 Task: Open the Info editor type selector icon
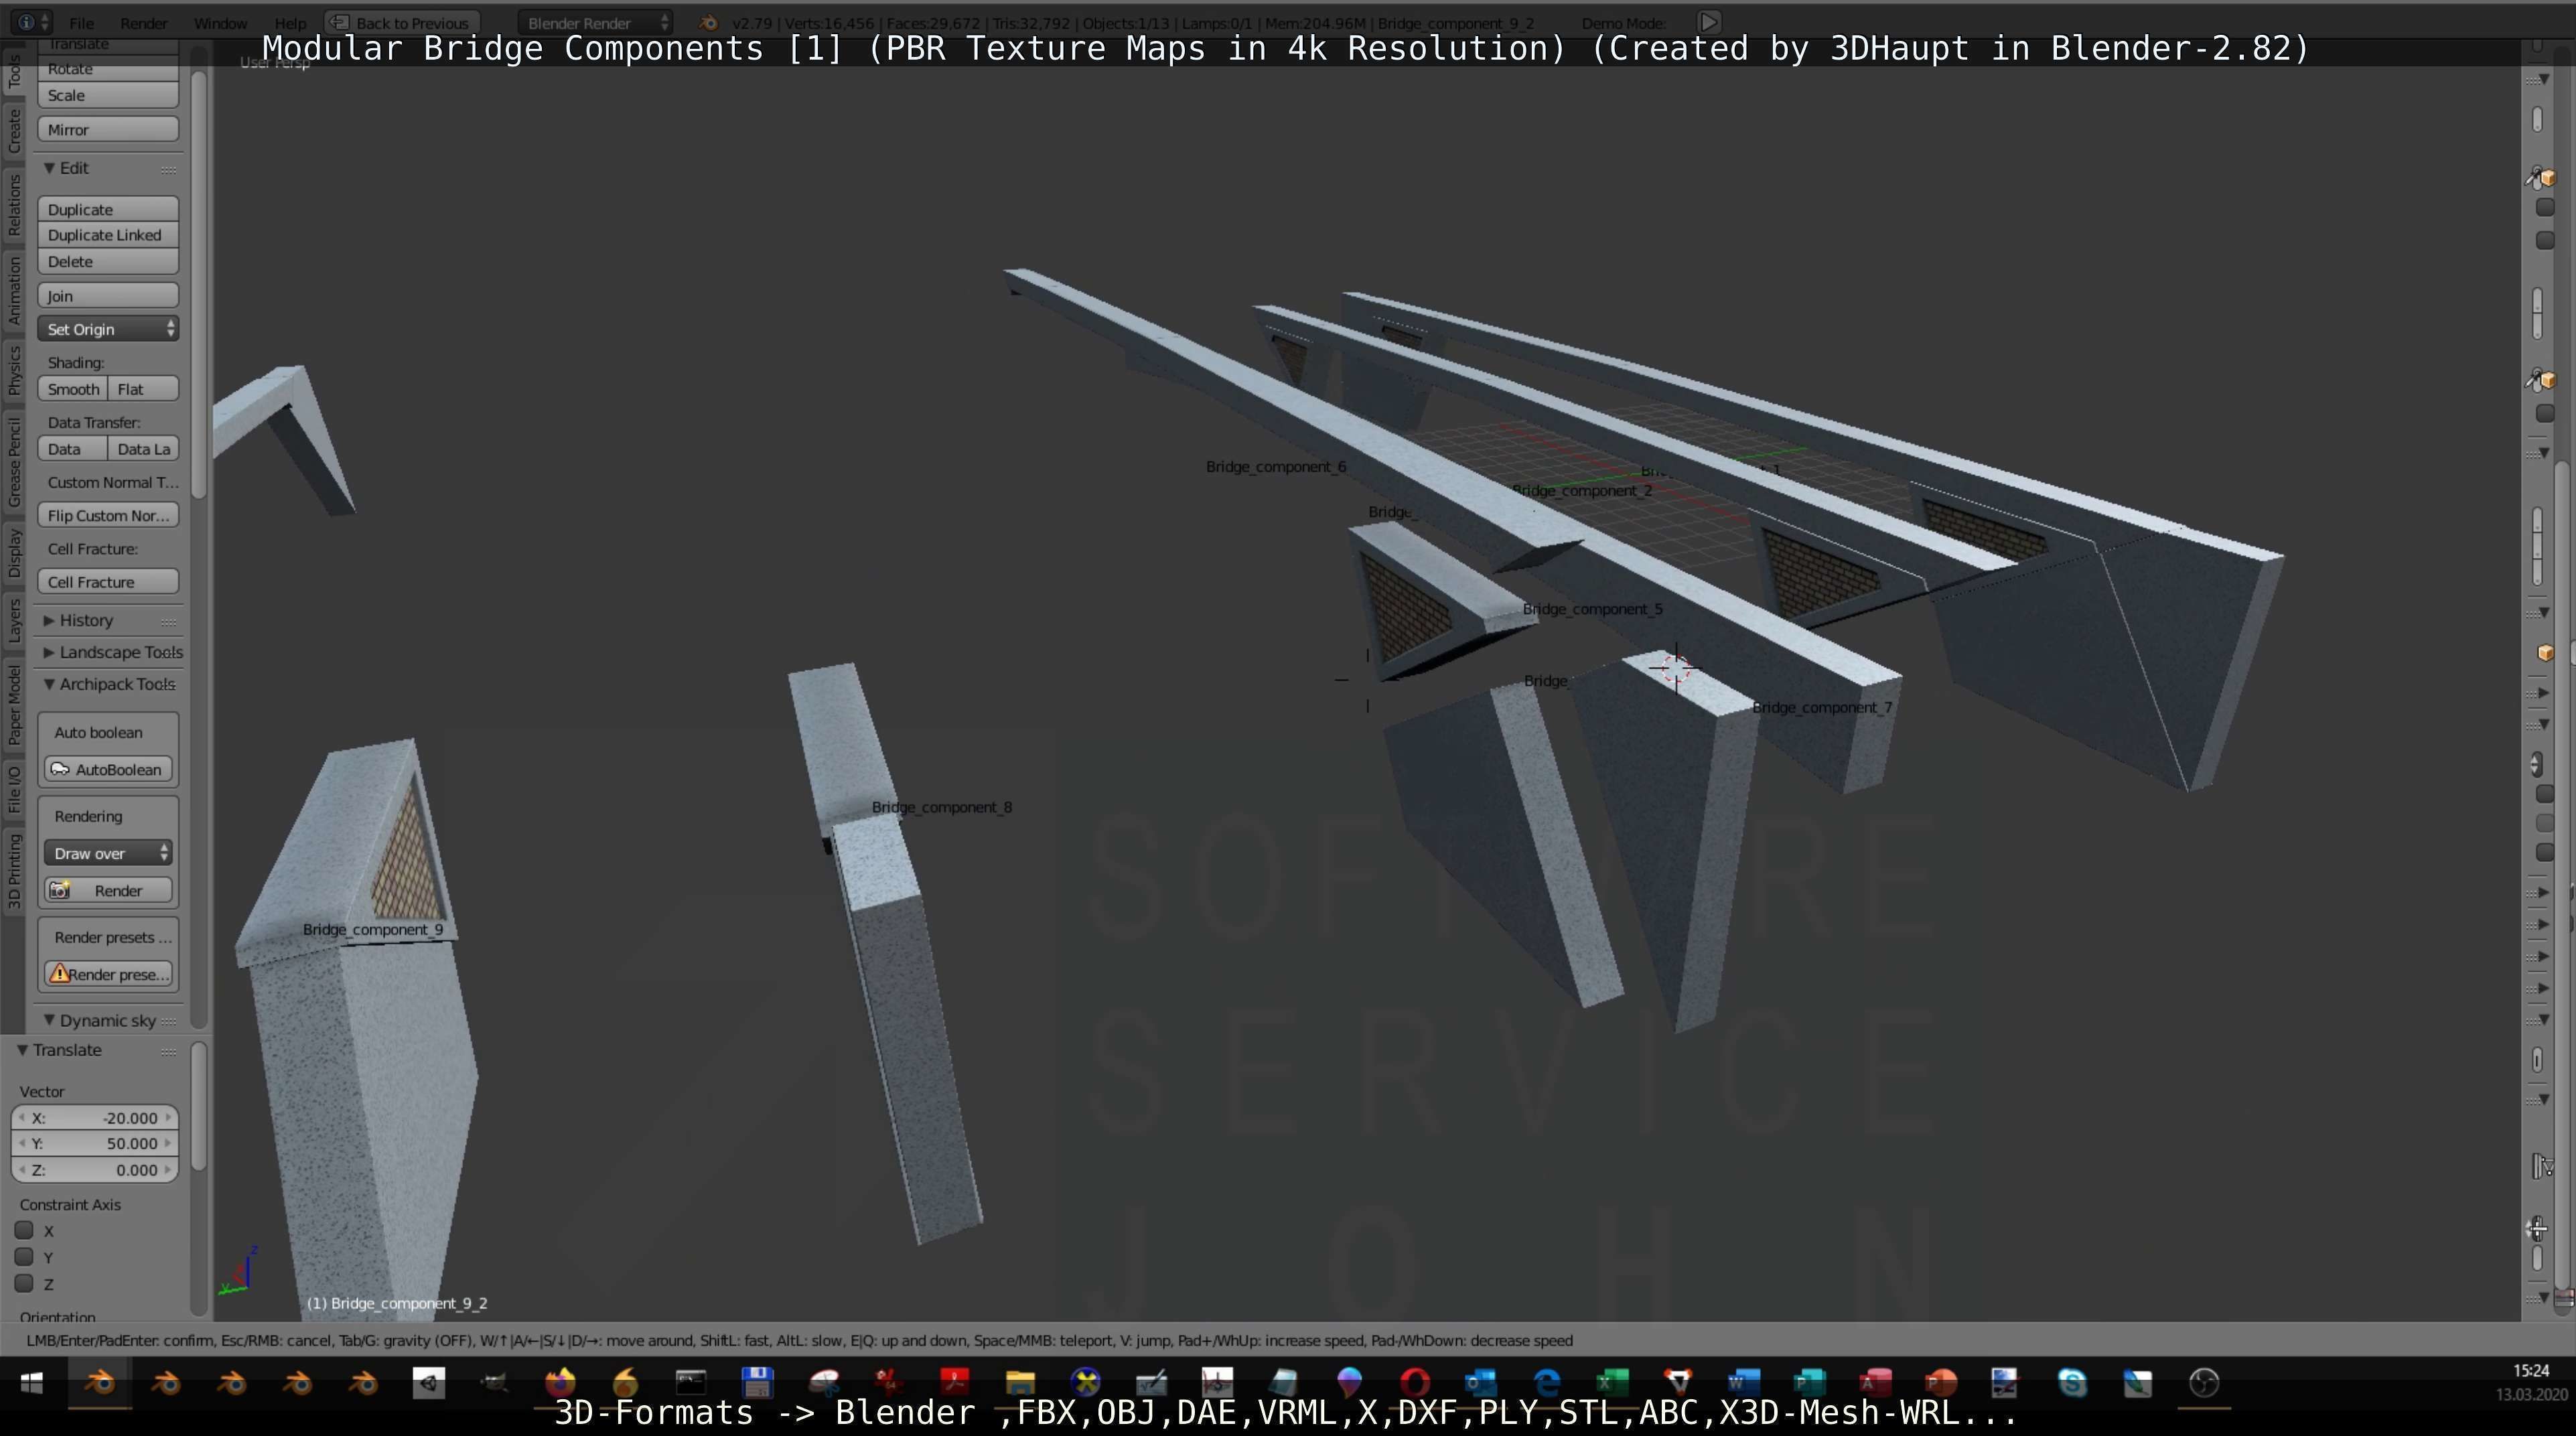point(32,22)
